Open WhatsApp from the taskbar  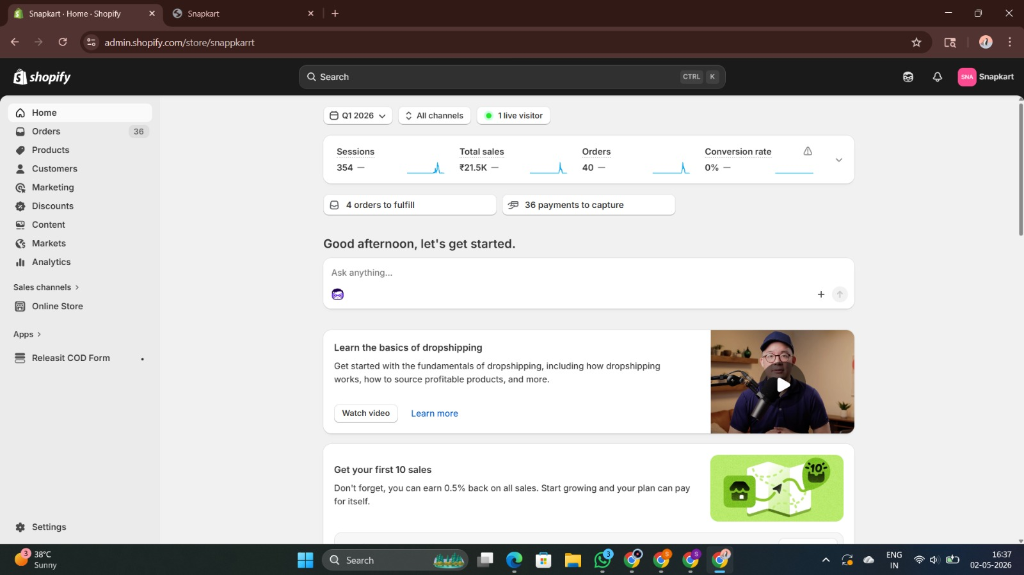[603, 559]
